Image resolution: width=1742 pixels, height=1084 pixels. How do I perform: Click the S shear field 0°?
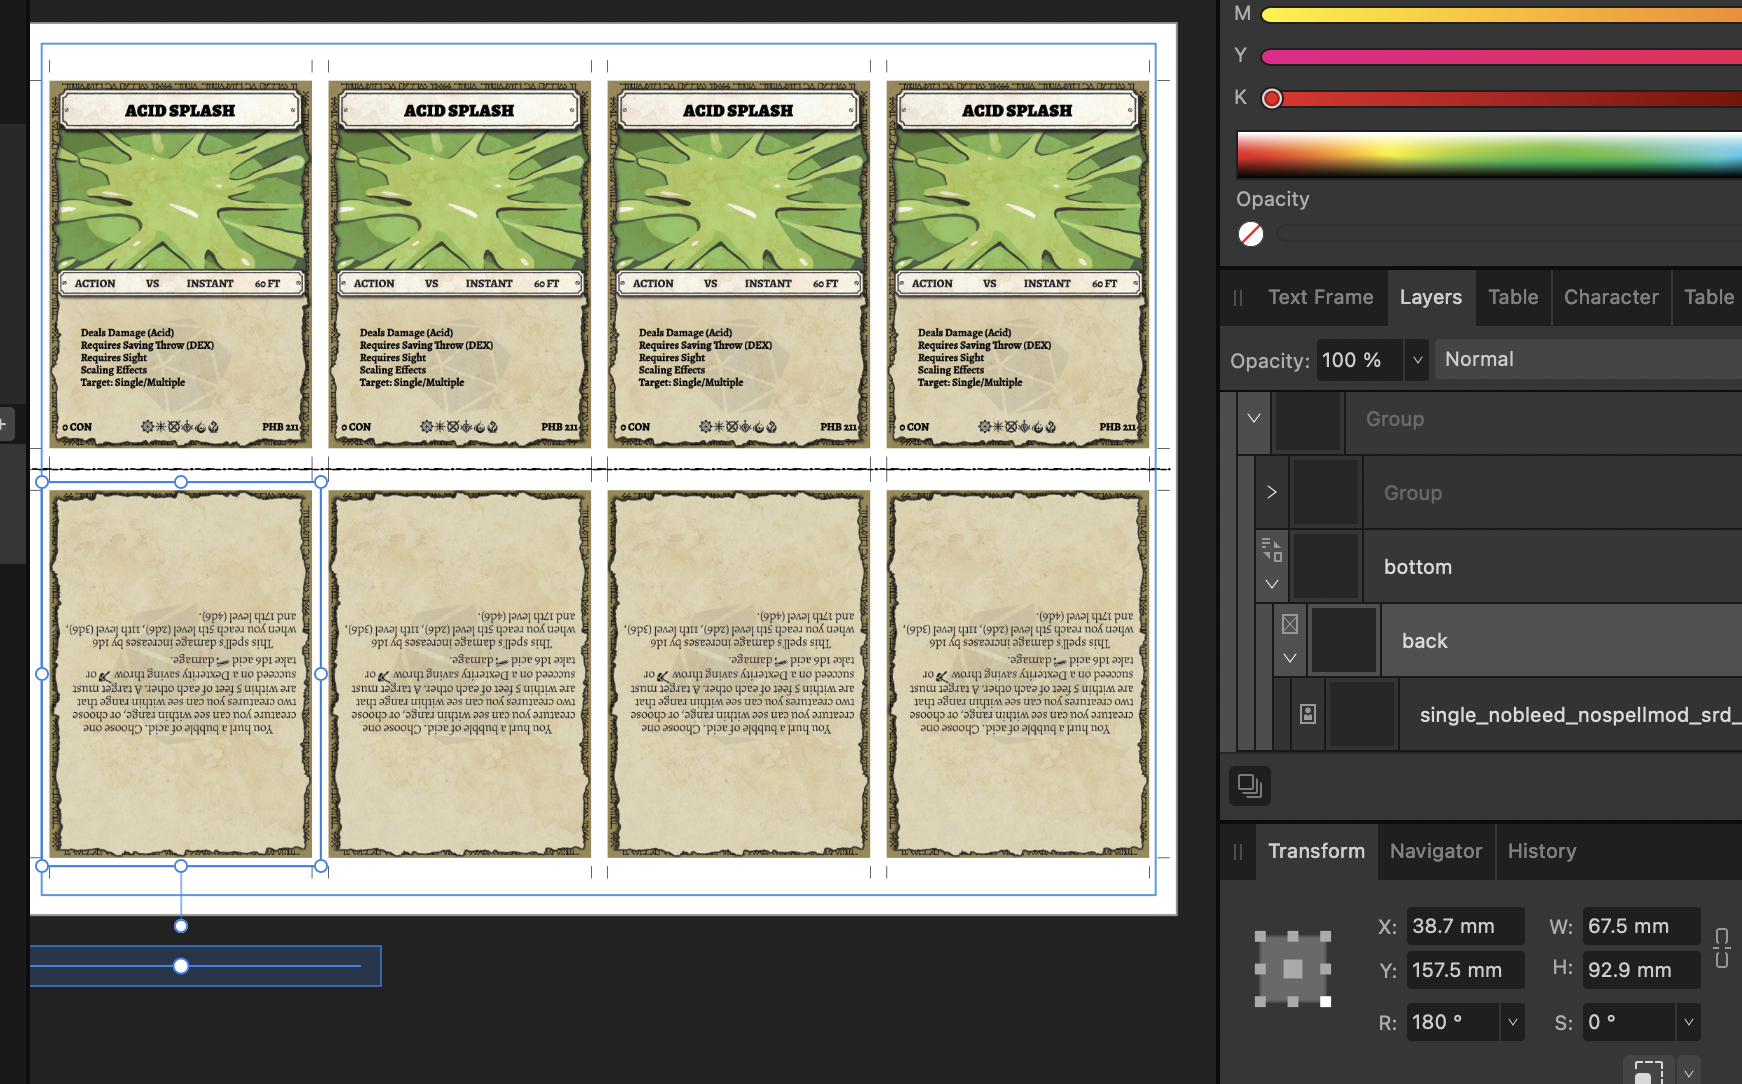coord(1629,1022)
